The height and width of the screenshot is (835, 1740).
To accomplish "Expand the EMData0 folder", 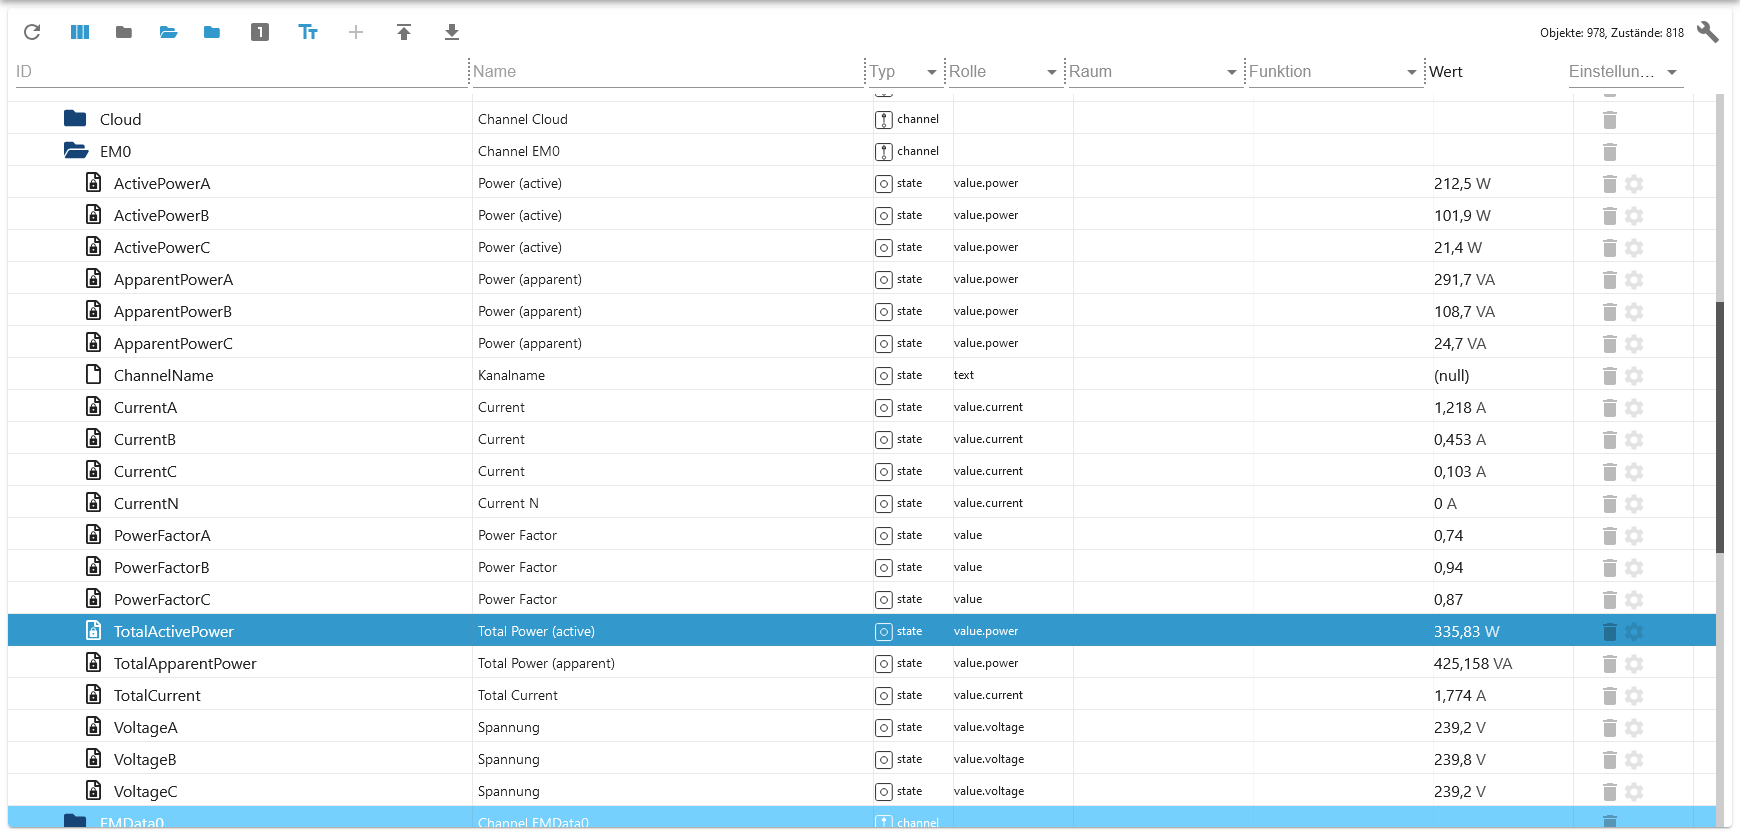I will pyautogui.click(x=75, y=821).
